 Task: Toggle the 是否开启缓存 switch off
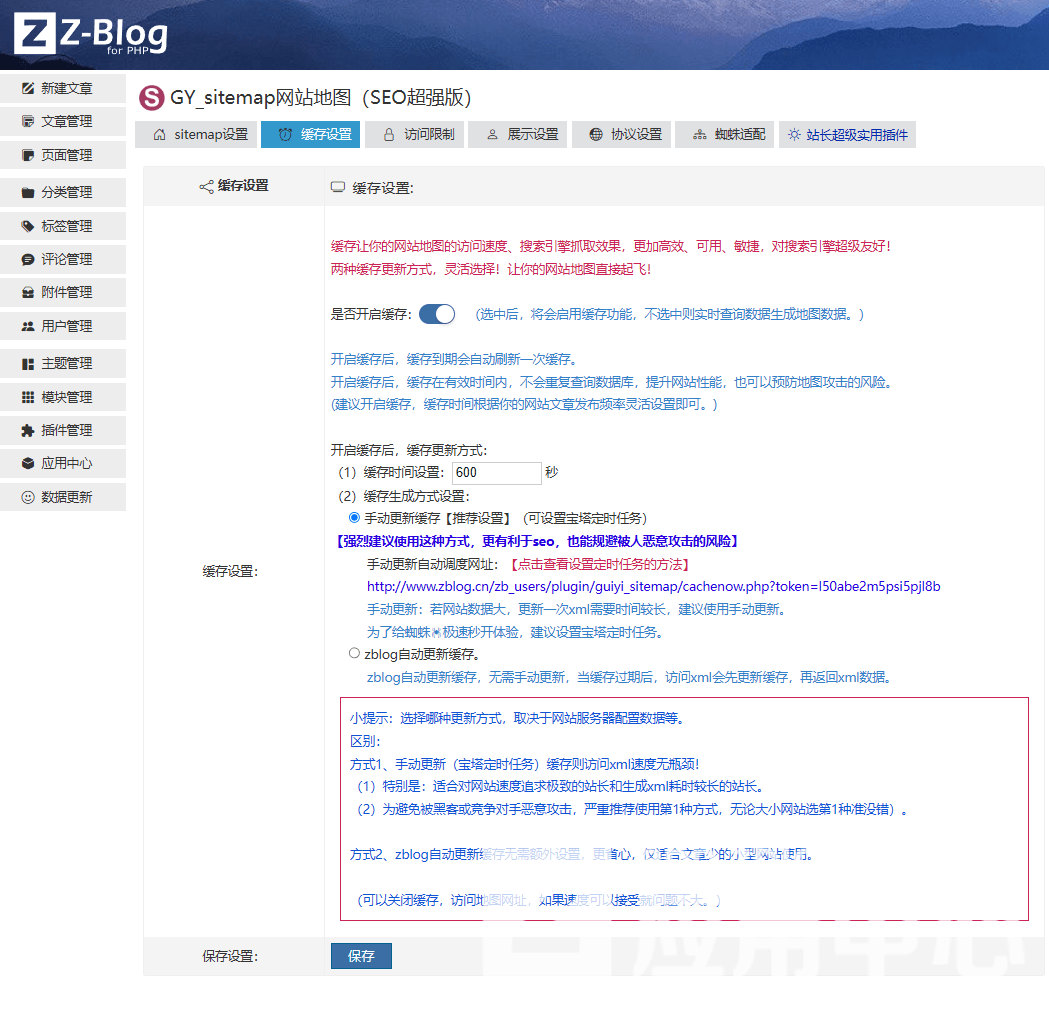pos(437,314)
